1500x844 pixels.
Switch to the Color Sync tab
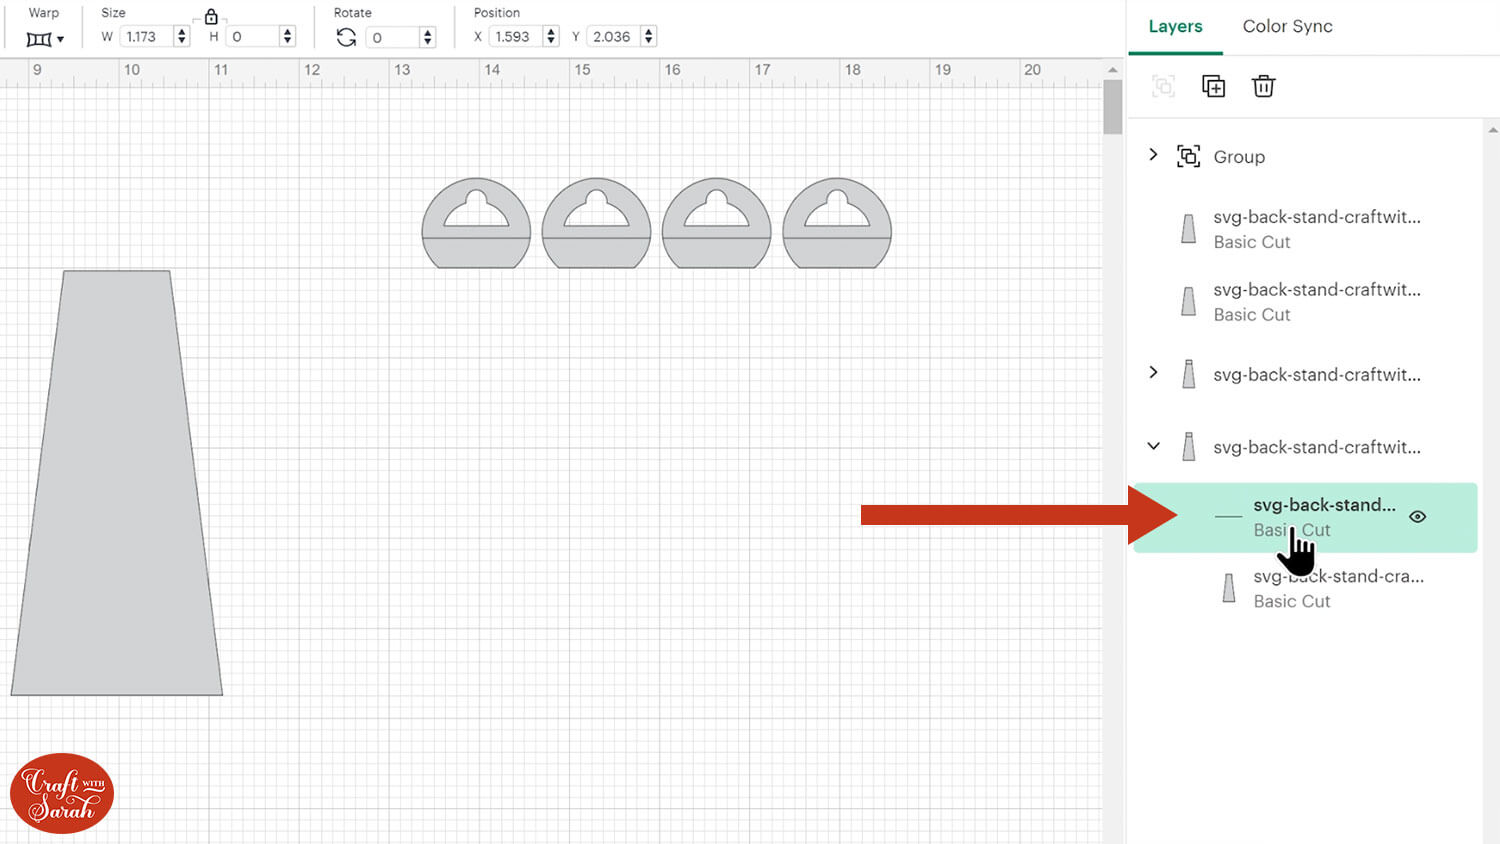pos(1287,26)
